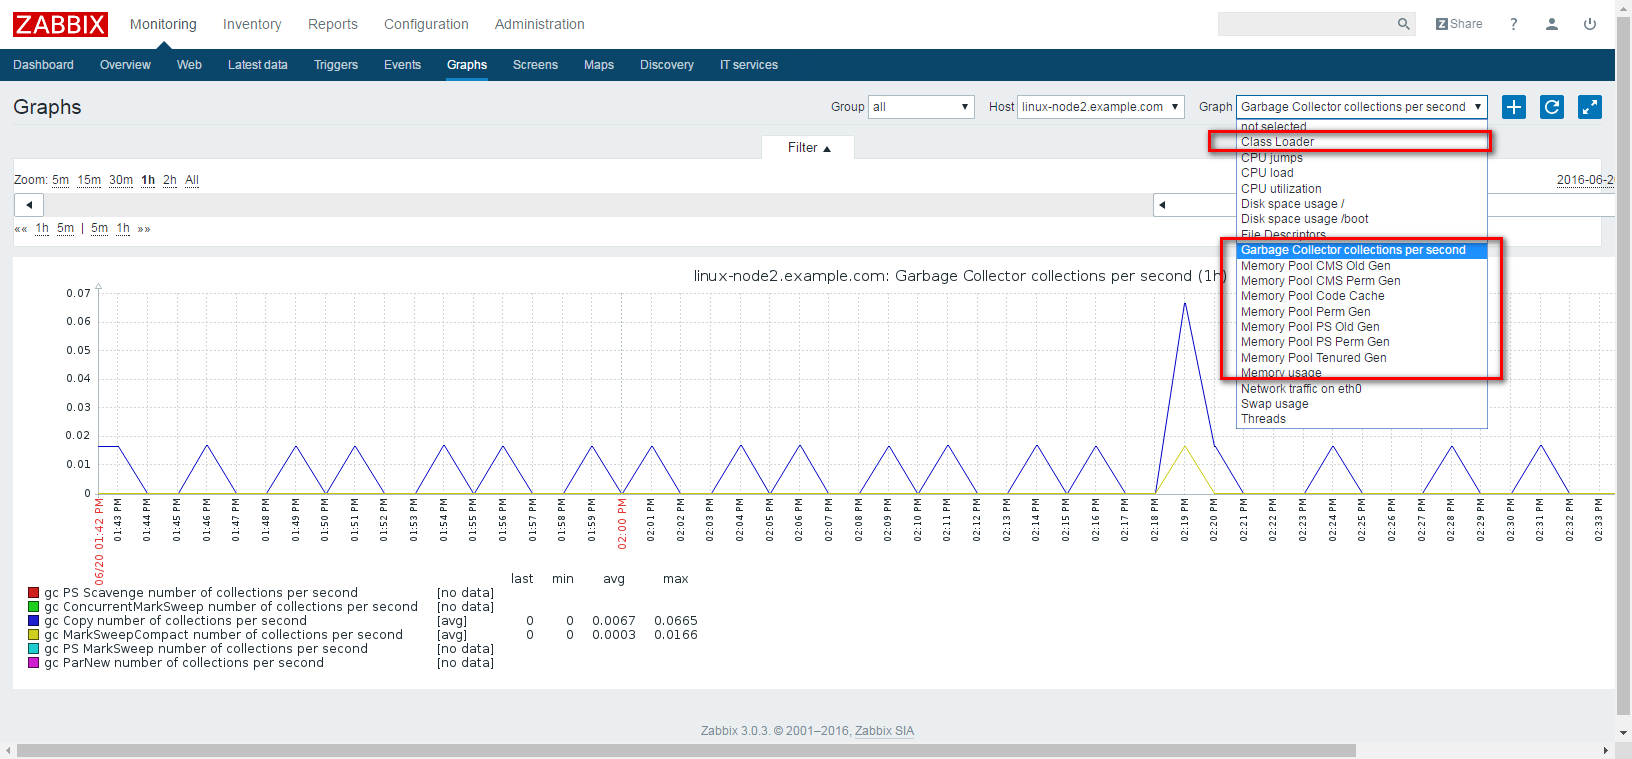Toggle fullscreen mode button
Image resolution: width=1632 pixels, height=759 pixels.
pos(1590,107)
